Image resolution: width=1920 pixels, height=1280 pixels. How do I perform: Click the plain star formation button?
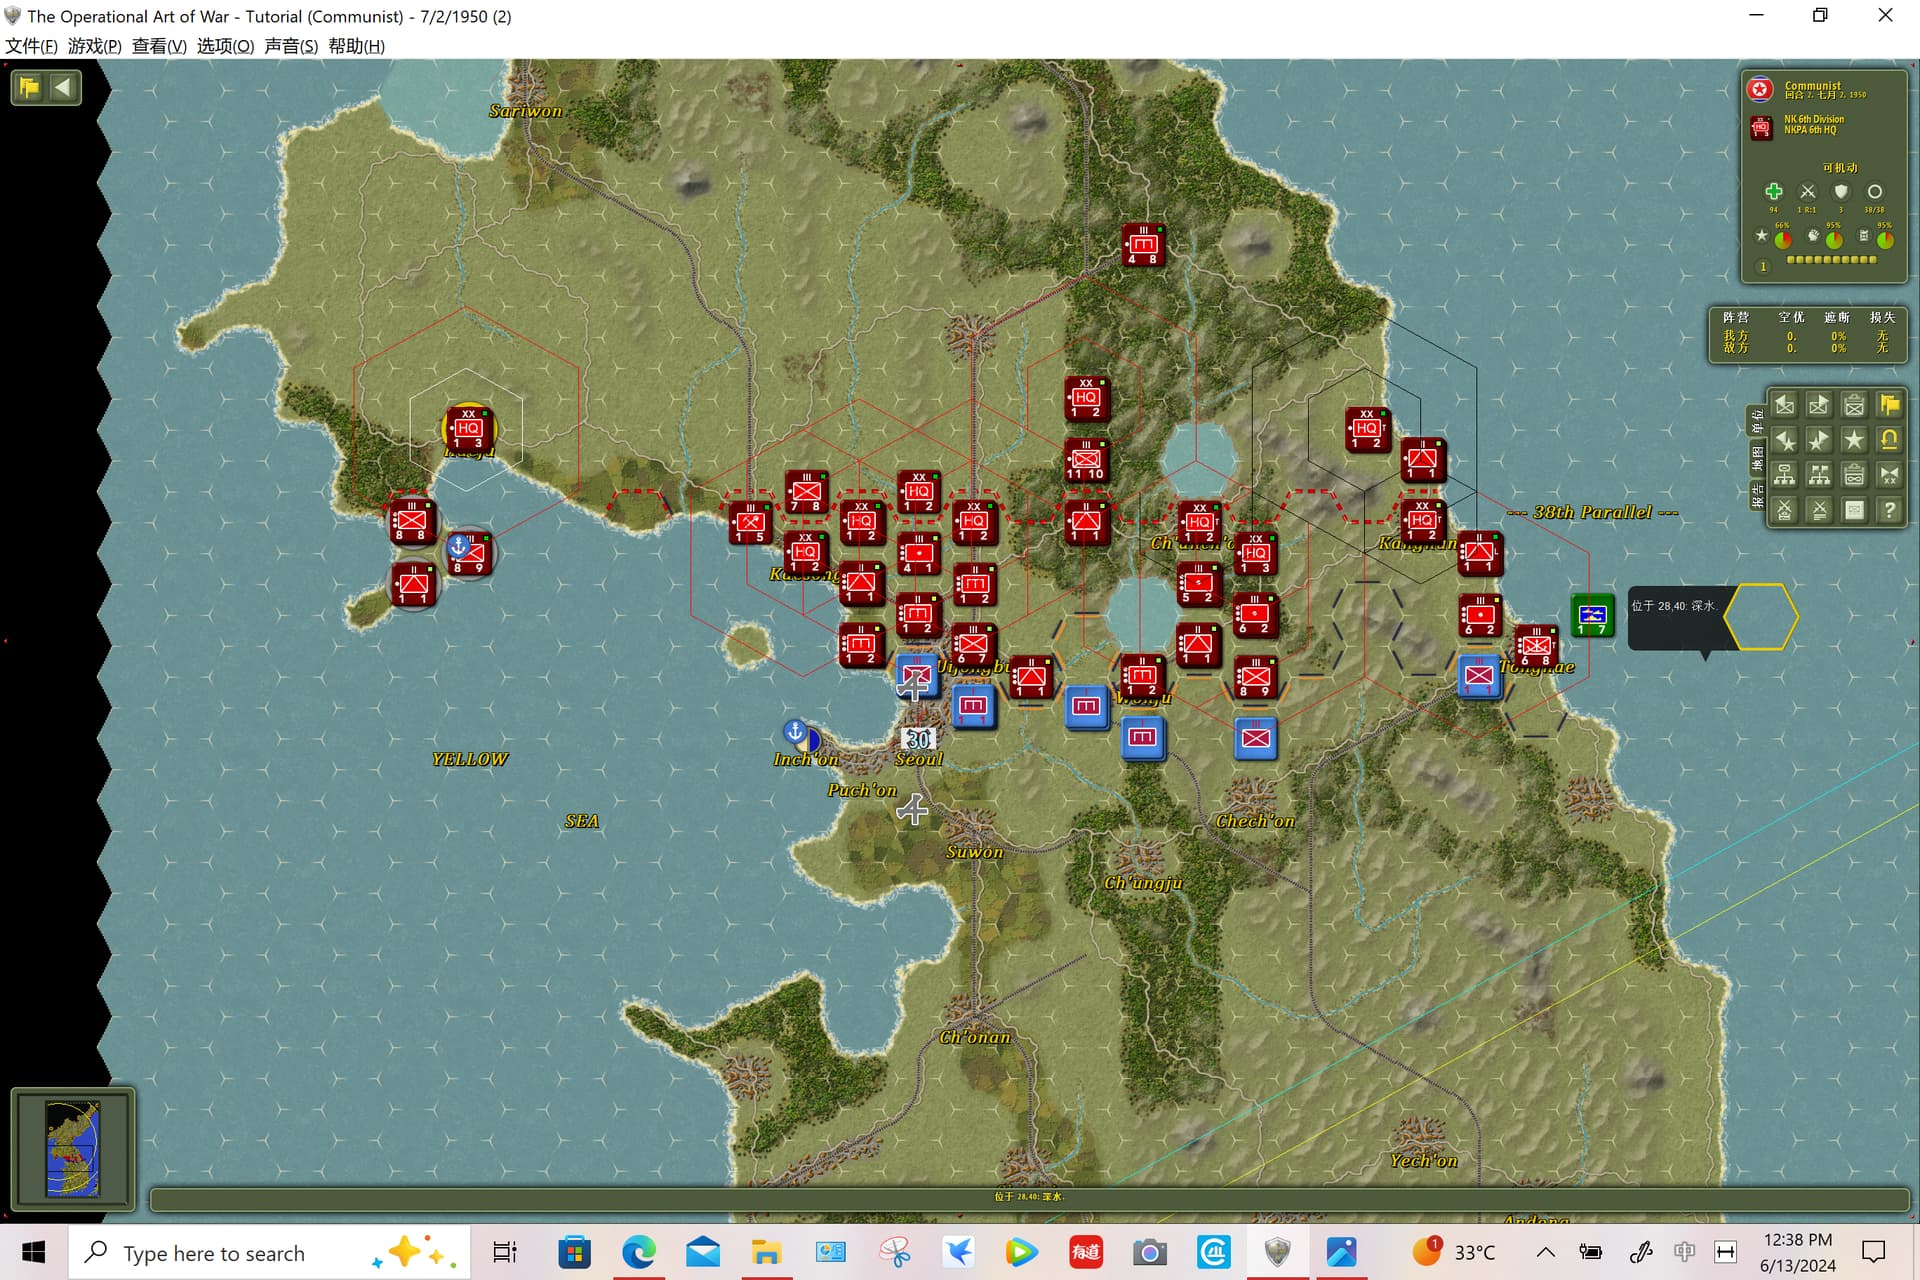(1854, 440)
